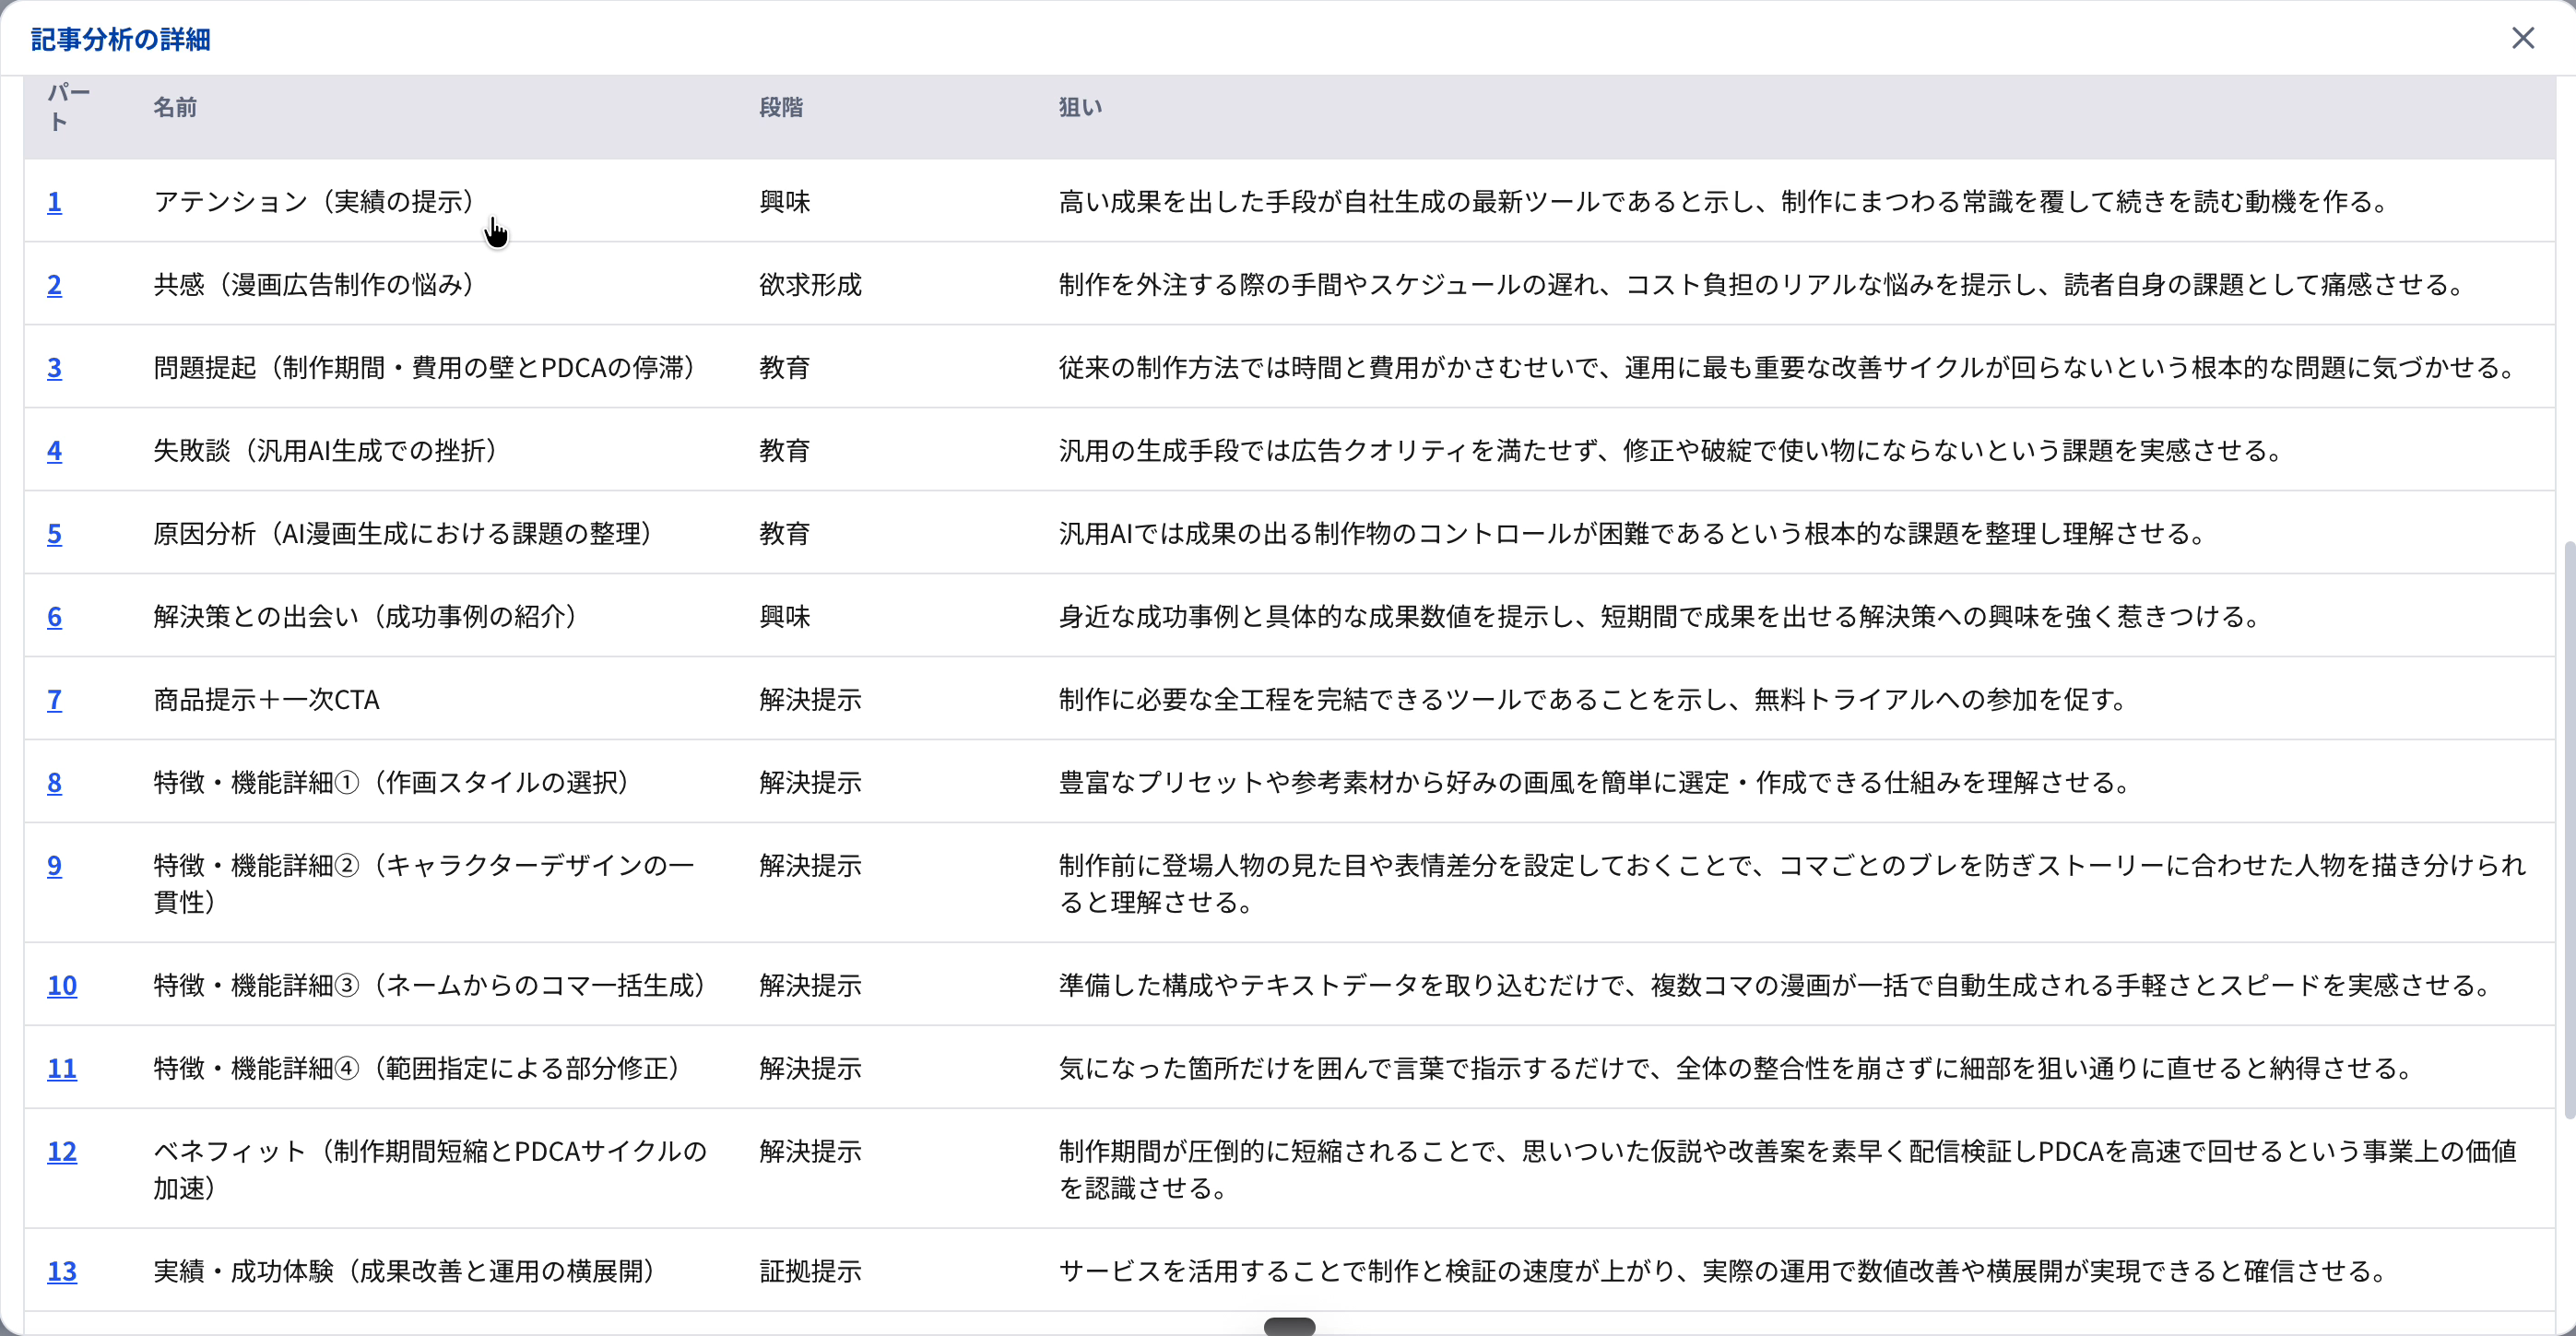Click the 教育 stage in row 4

(784, 450)
